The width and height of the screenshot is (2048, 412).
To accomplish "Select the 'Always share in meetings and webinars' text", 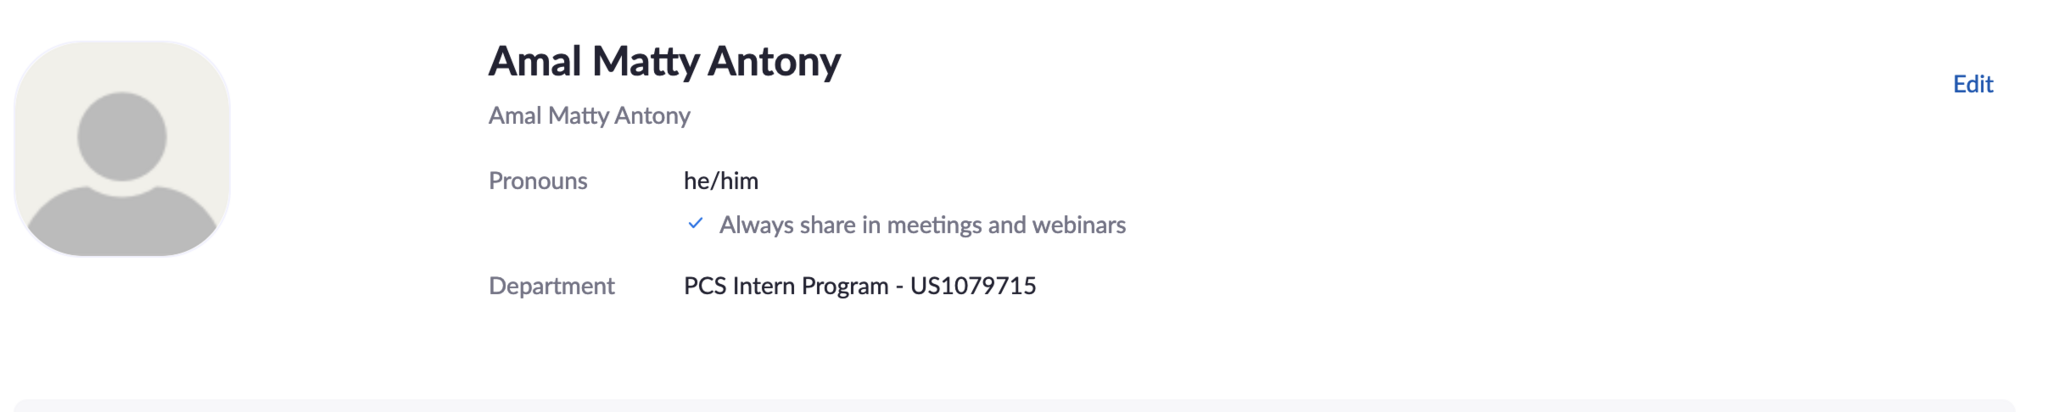I will click(x=922, y=225).
